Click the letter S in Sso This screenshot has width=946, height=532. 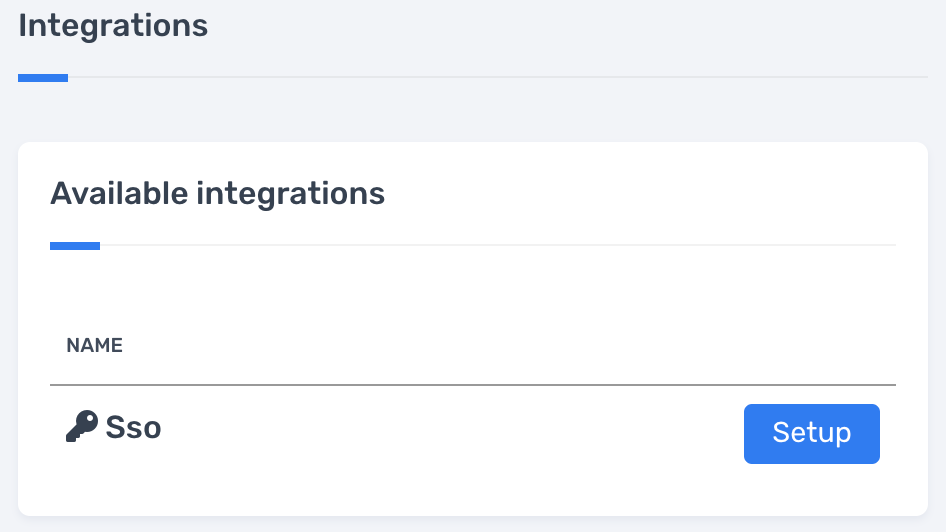115,428
